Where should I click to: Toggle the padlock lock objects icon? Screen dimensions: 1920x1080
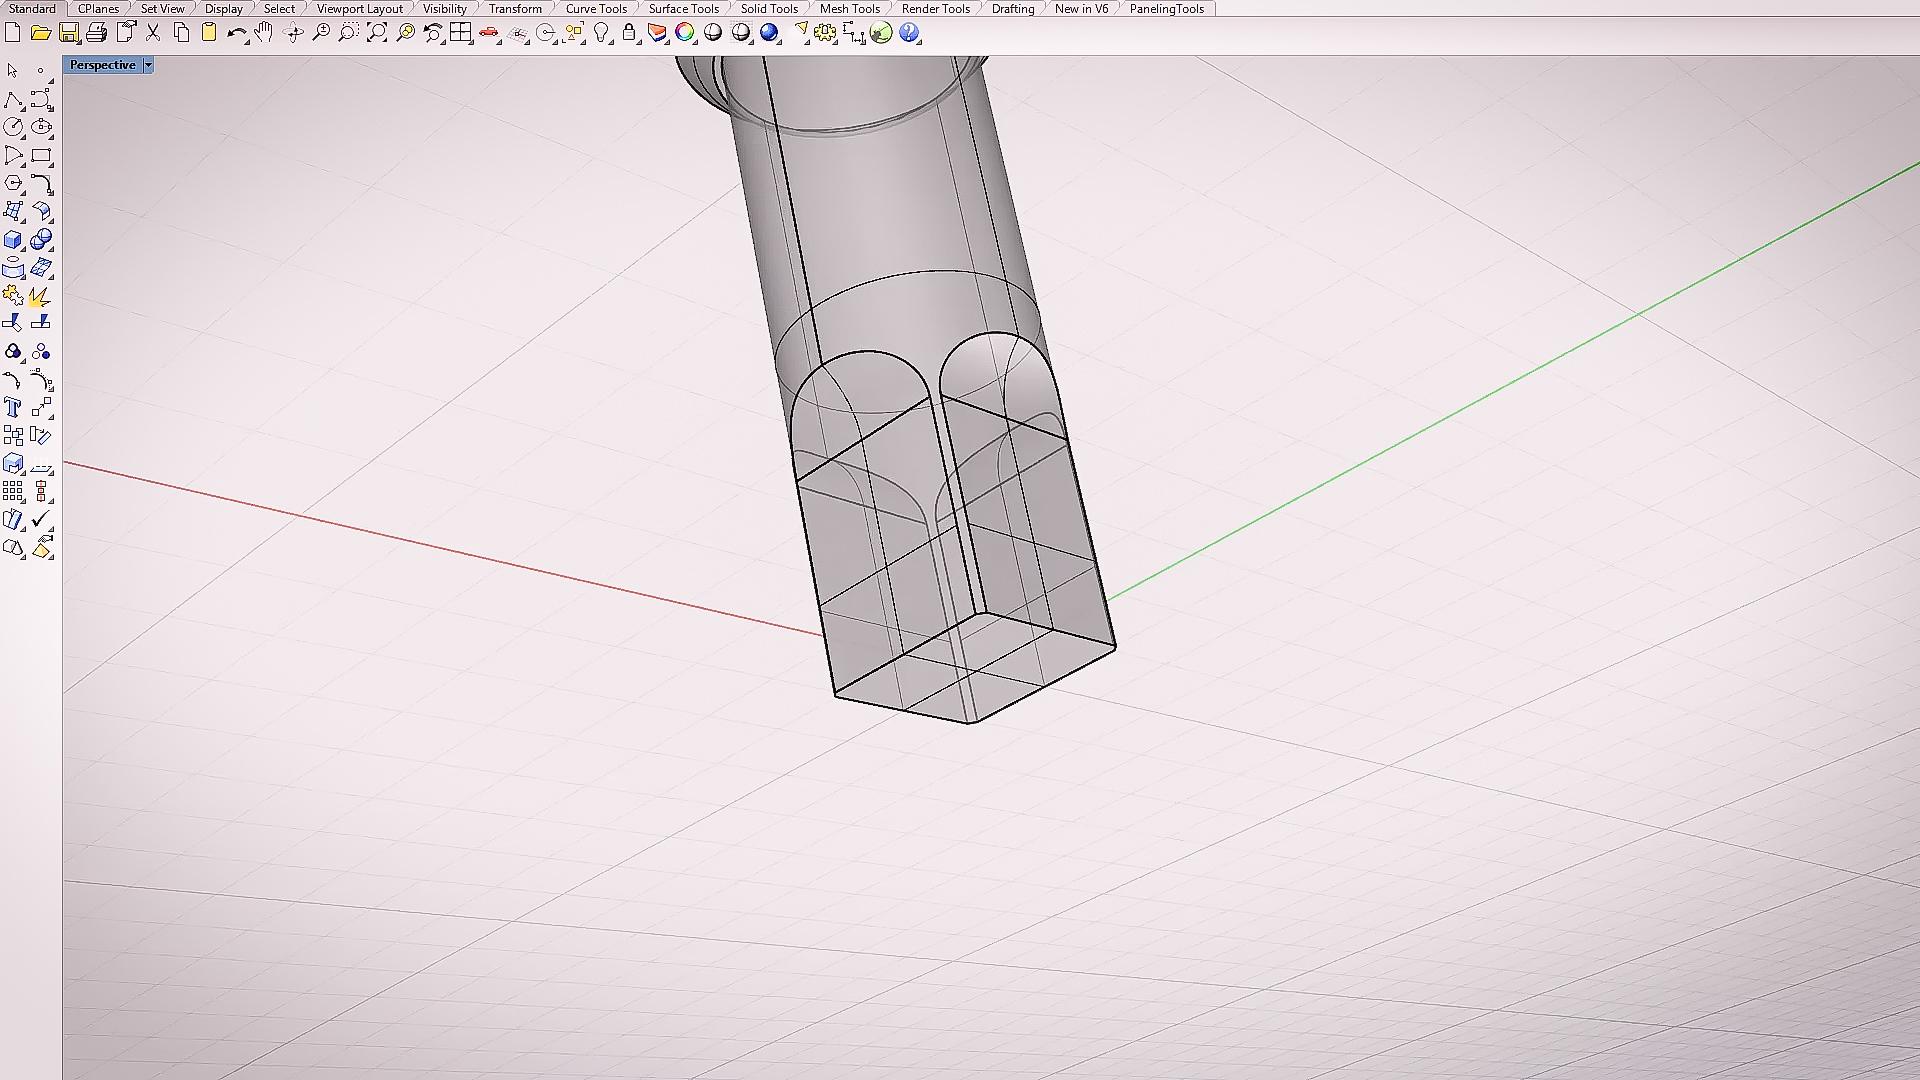pos(629,33)
